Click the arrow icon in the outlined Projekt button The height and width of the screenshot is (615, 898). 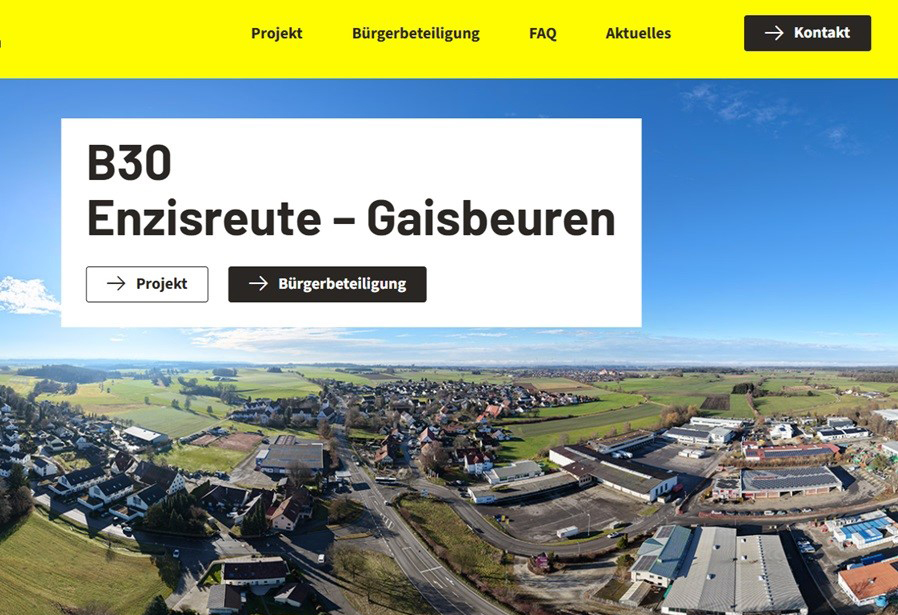point(116,283)
